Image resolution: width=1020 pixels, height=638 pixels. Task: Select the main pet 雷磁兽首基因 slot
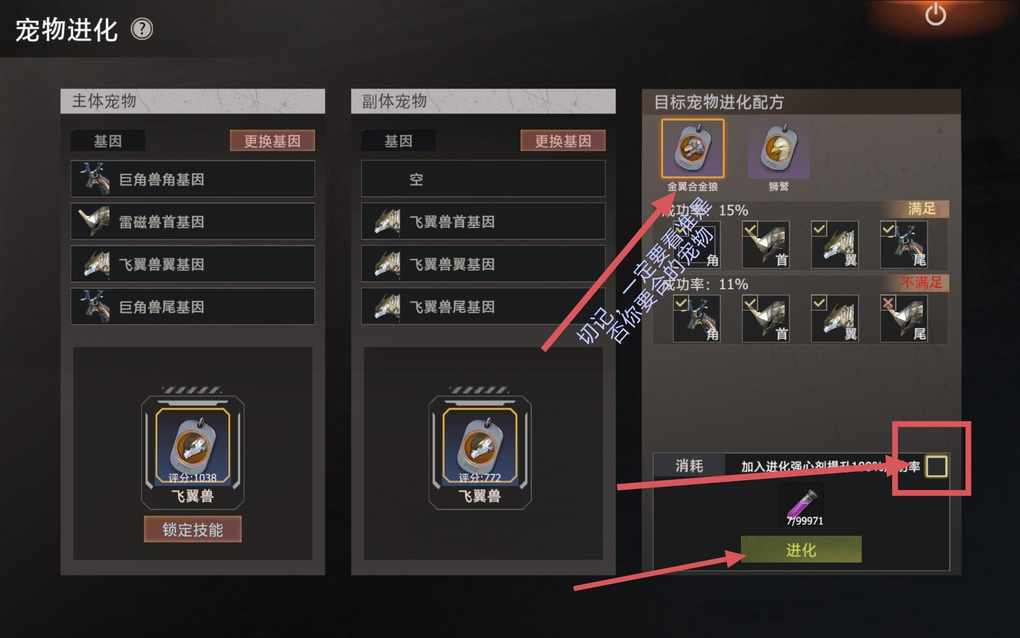(x=193, y=221)
